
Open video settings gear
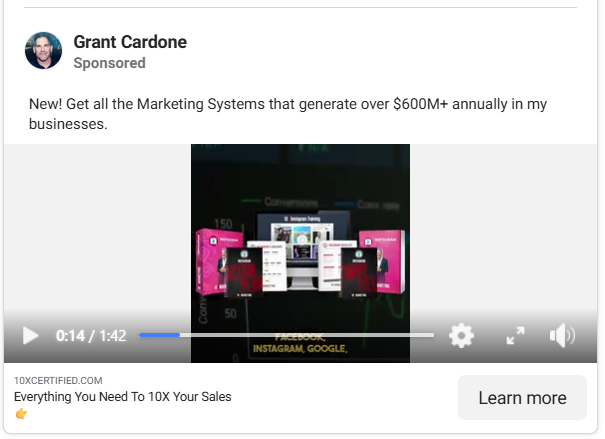click(x=461, y=336)
